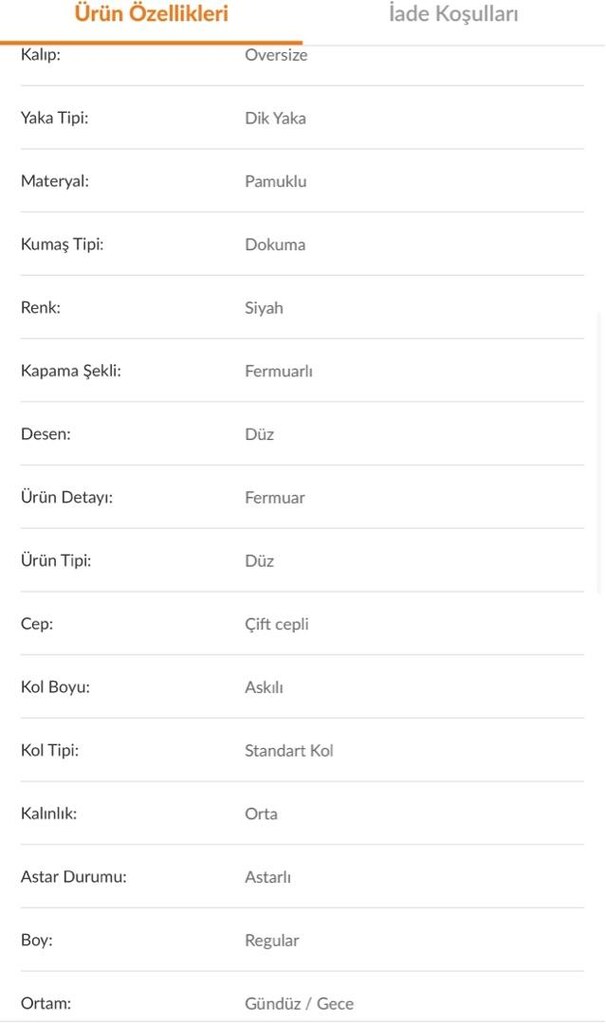Viewport: 606px width, 1024px height.
Task: Open the İade Koşulları tab
Action: click(x=453, y=14)
